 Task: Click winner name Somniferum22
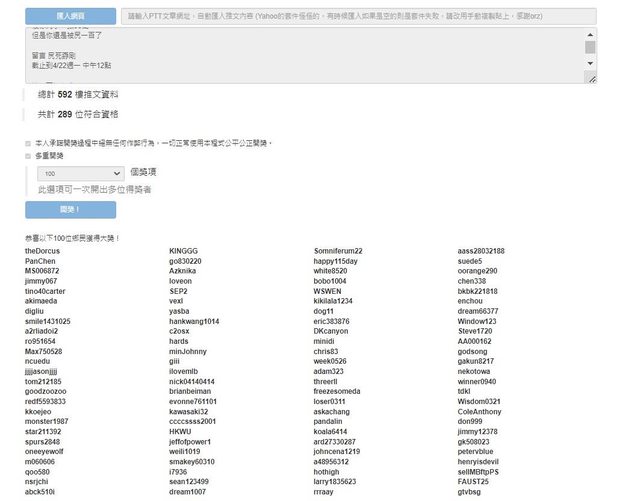coord(338,251)
